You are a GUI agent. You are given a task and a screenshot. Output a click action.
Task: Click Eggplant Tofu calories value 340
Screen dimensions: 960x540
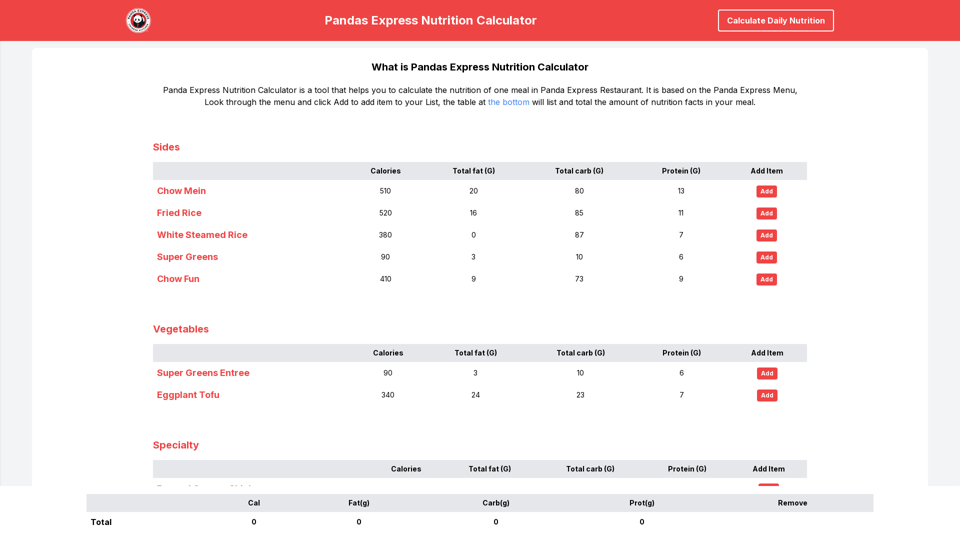[x=388, y=395]
